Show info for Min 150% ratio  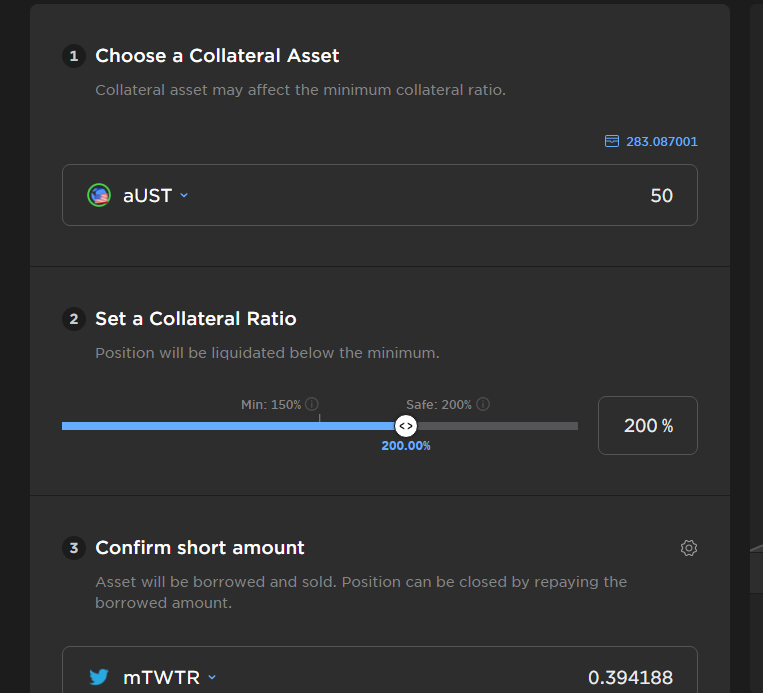pyautogui.click(x=311, y=404)
